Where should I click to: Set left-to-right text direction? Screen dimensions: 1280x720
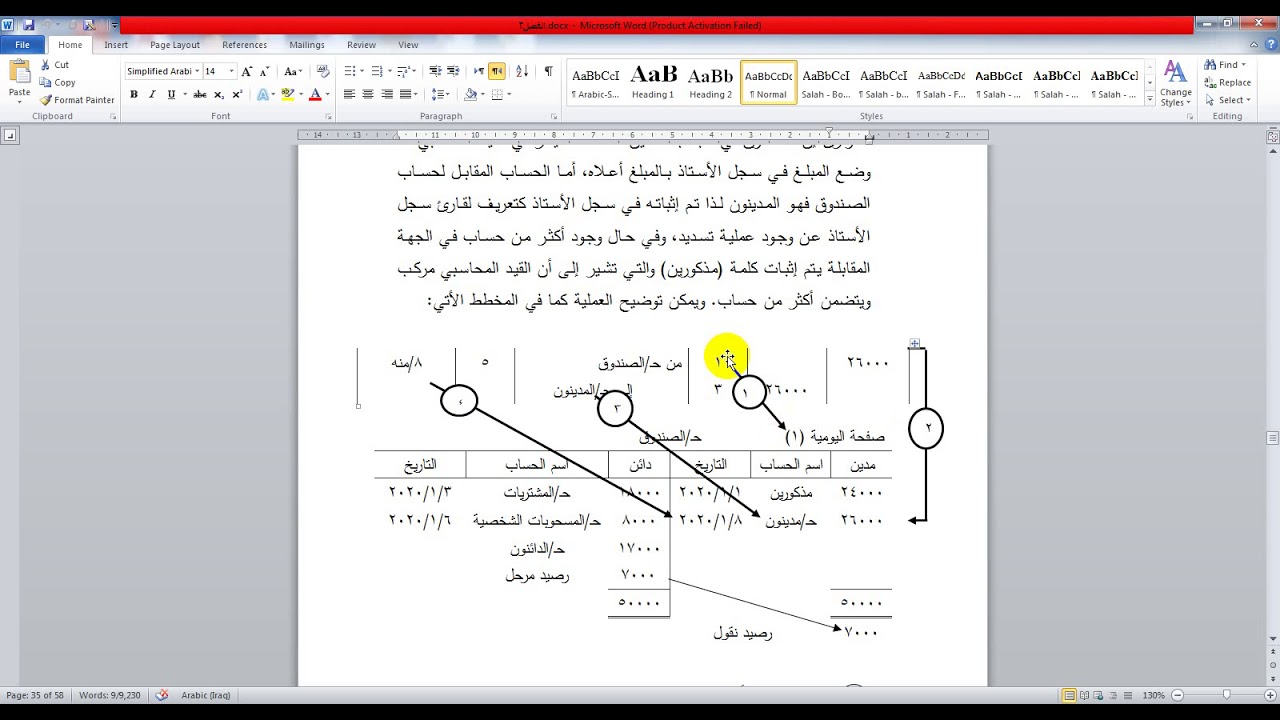coord(479,71)
